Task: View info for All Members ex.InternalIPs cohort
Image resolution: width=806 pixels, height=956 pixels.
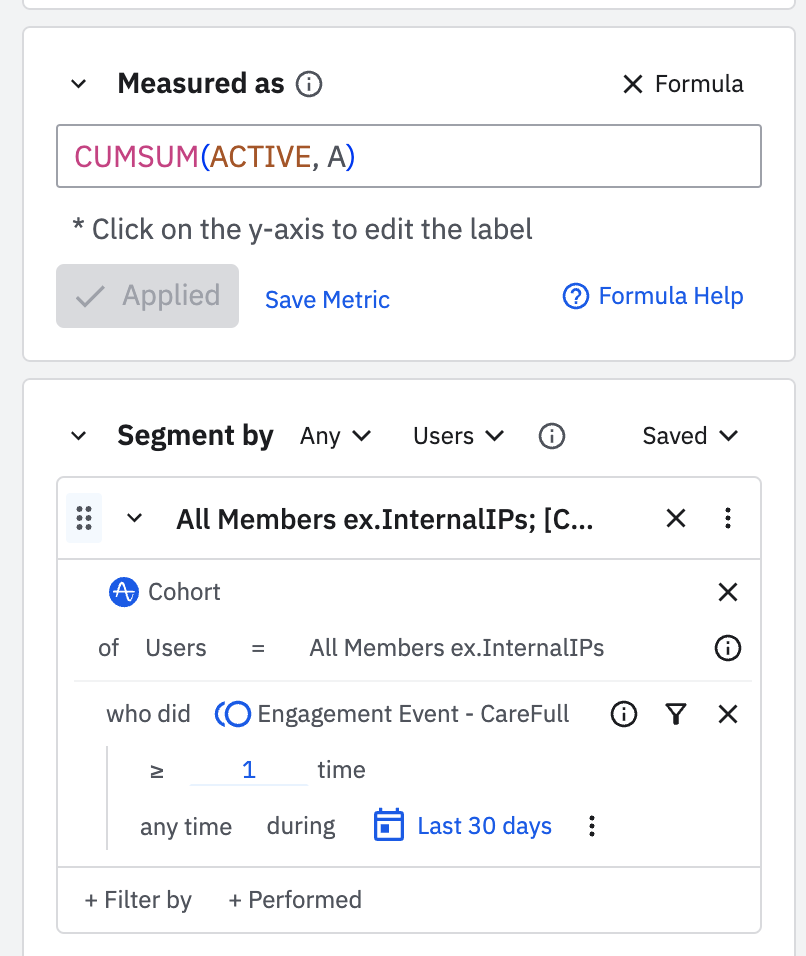Action: pyautogui.click(x=728, y=648)
